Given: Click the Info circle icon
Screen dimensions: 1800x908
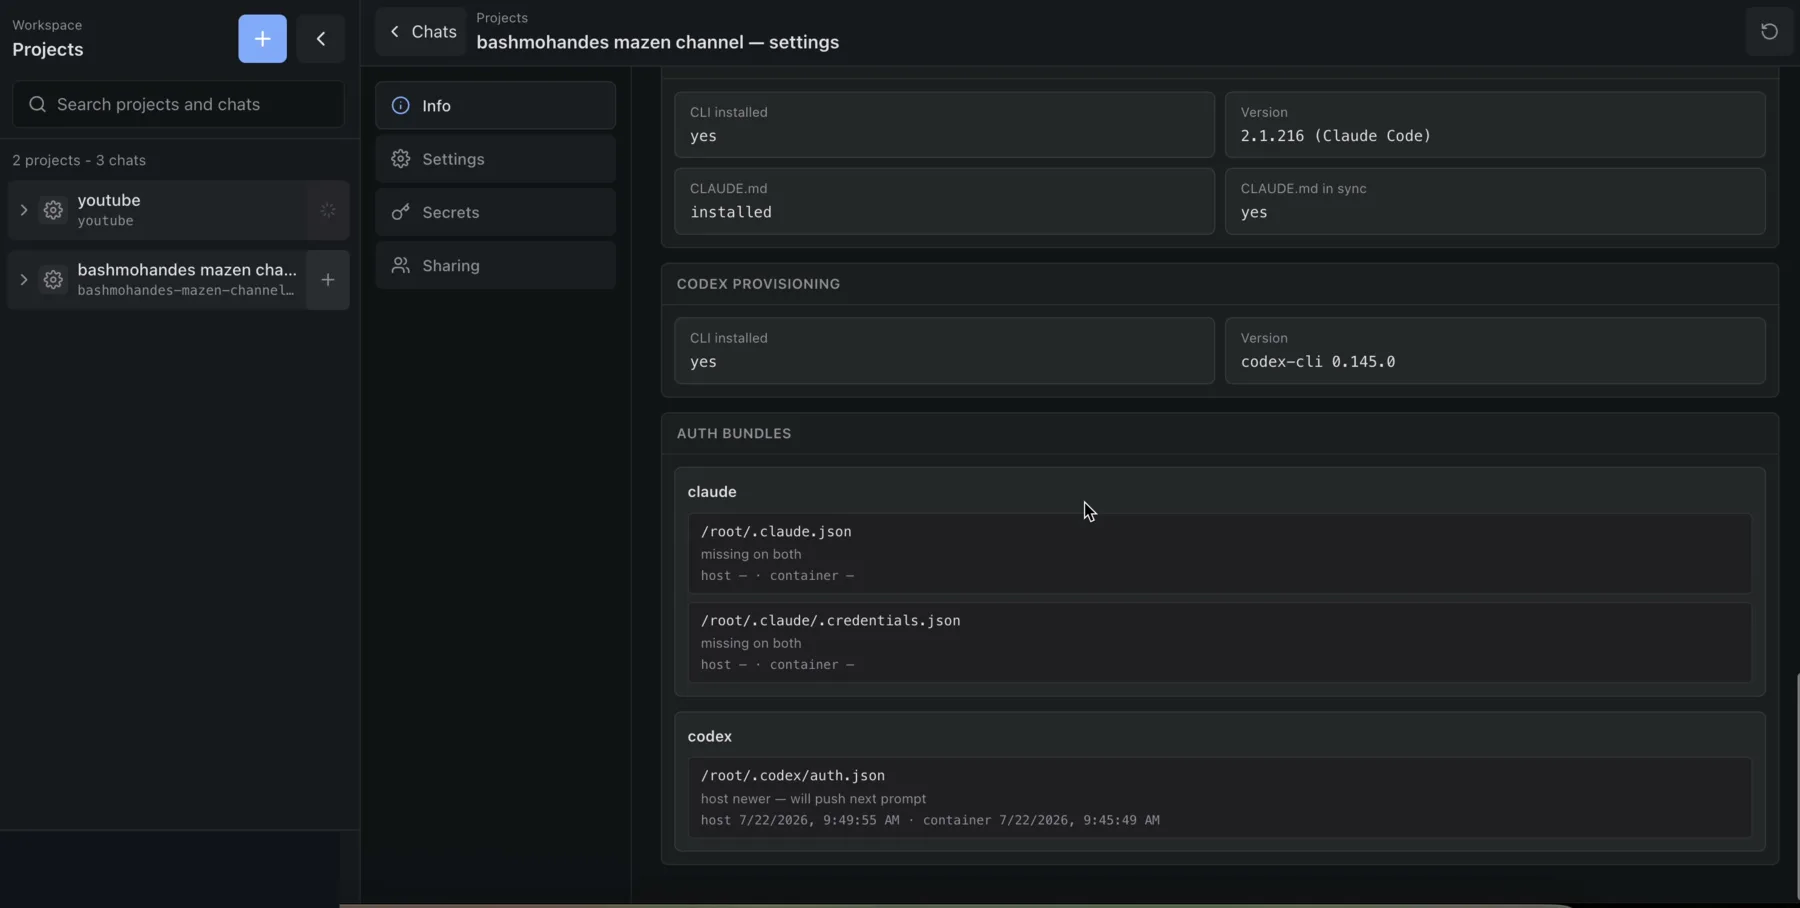Looking at the screenshot, I should (x=400, y=105).
